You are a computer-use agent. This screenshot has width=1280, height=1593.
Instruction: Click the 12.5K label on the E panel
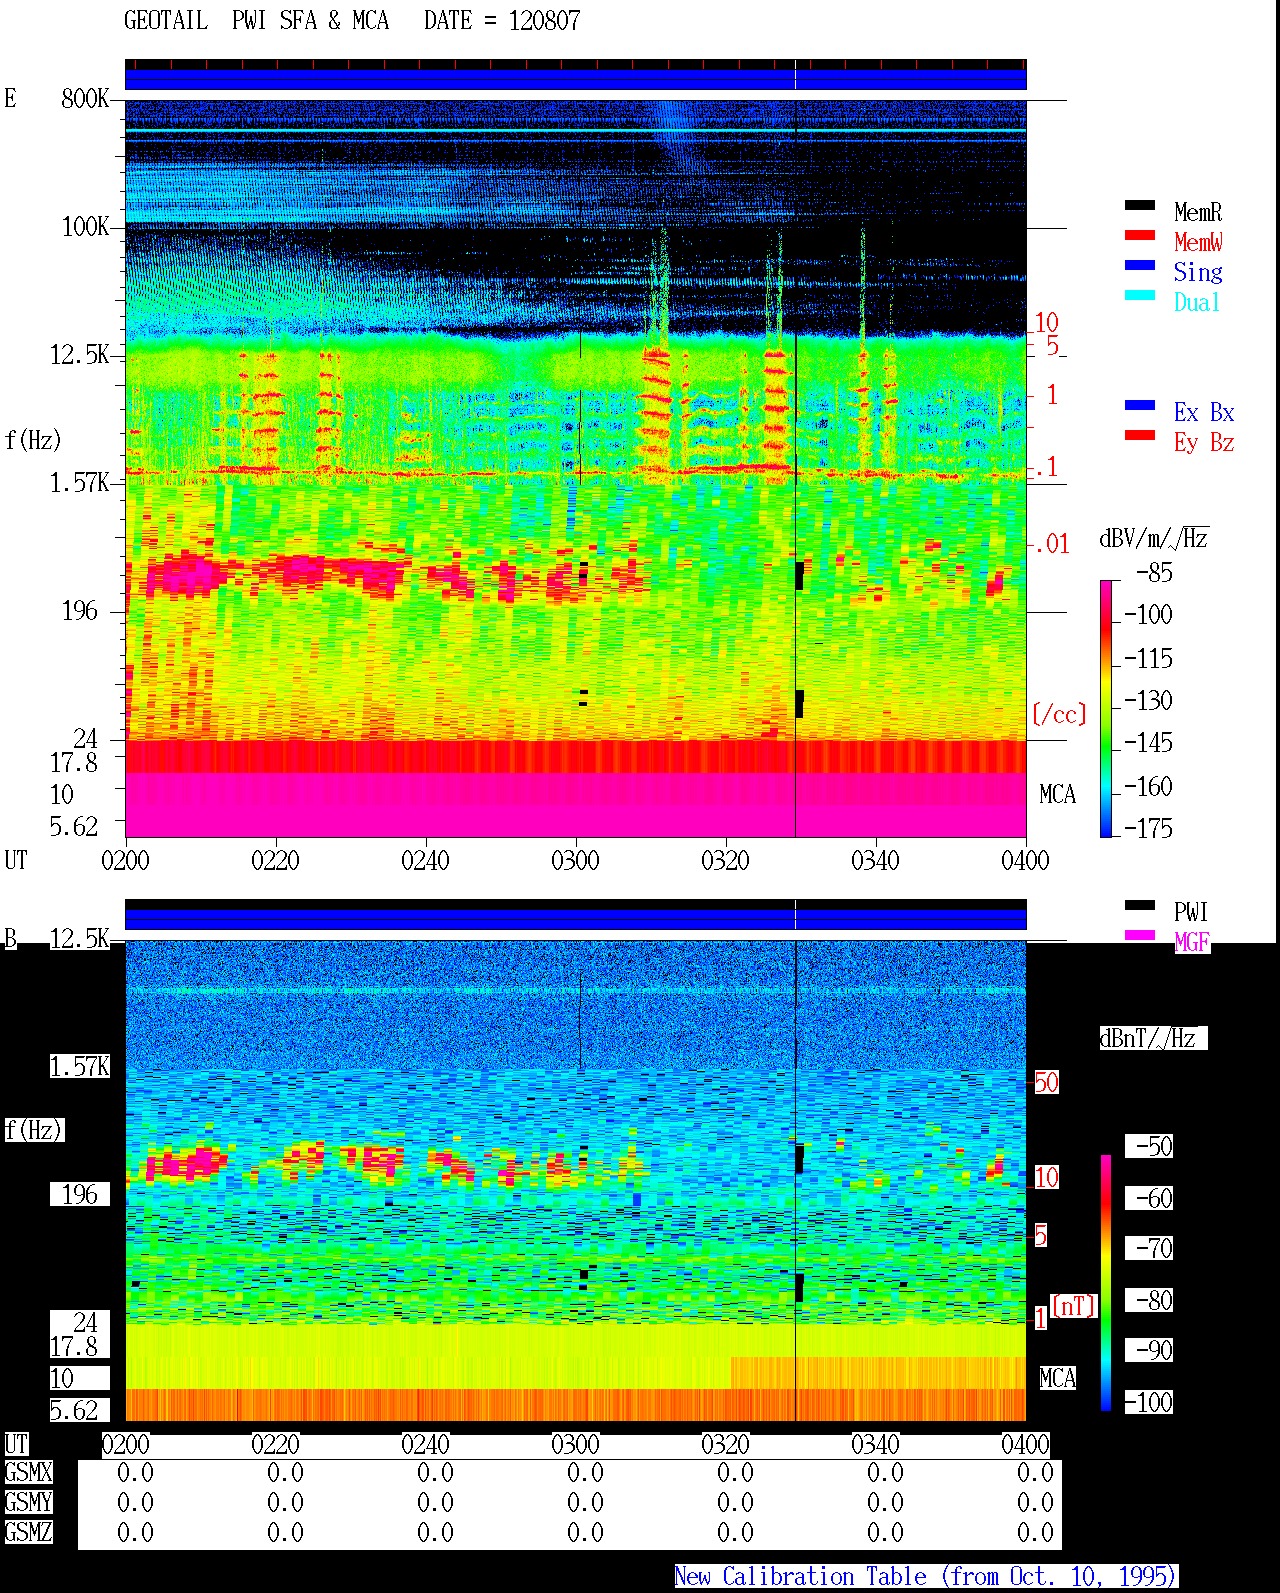coord(80,355)
